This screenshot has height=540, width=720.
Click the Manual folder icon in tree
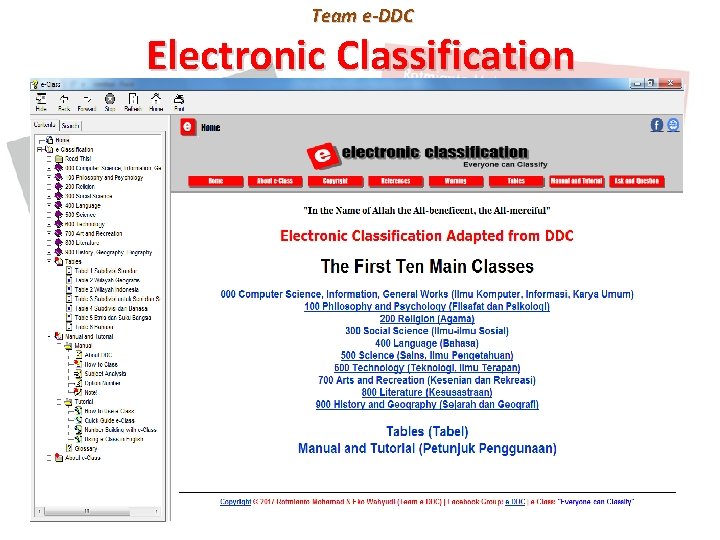coord(68,345)
